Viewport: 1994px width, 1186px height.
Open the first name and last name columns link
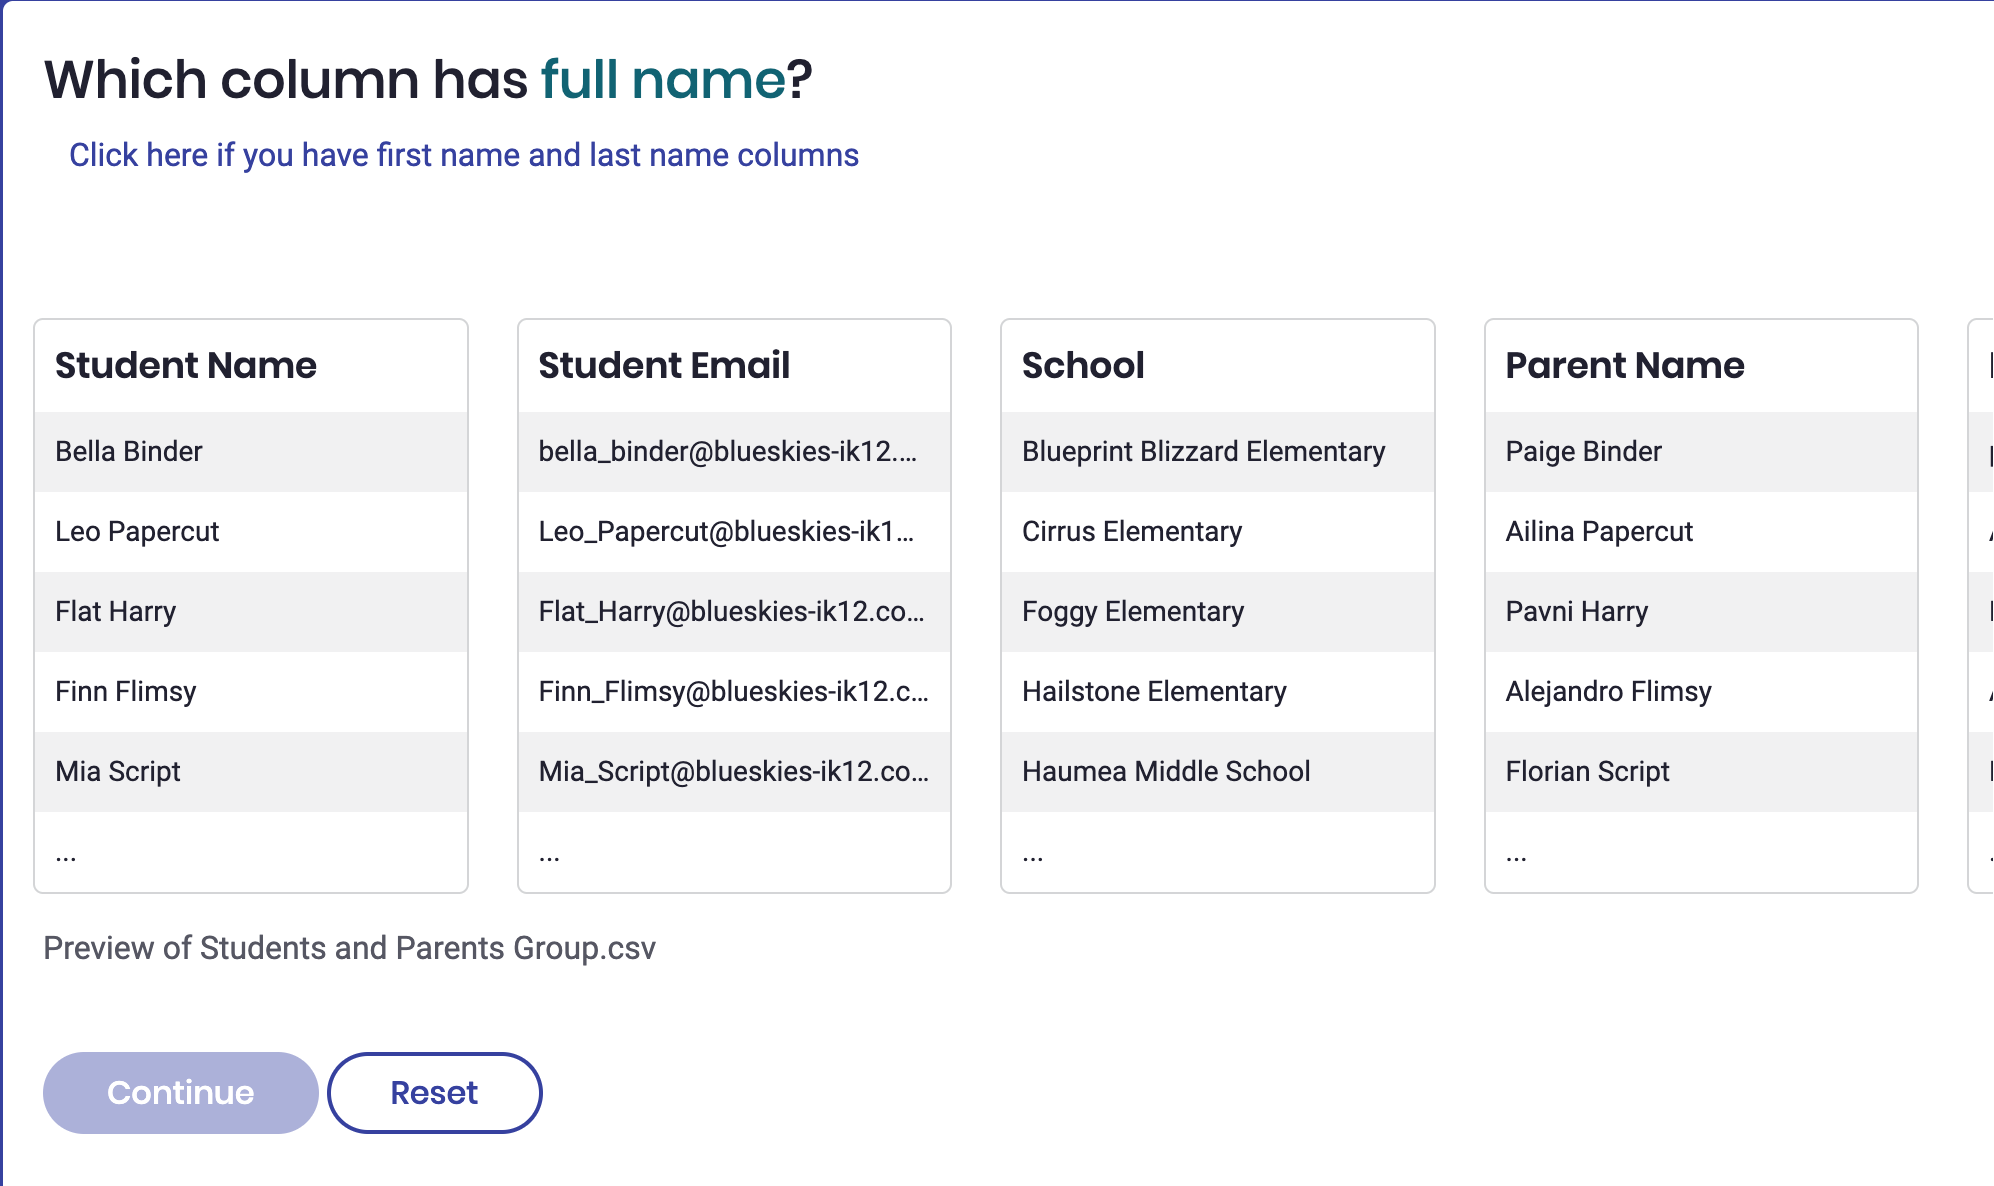coord(464,155)
